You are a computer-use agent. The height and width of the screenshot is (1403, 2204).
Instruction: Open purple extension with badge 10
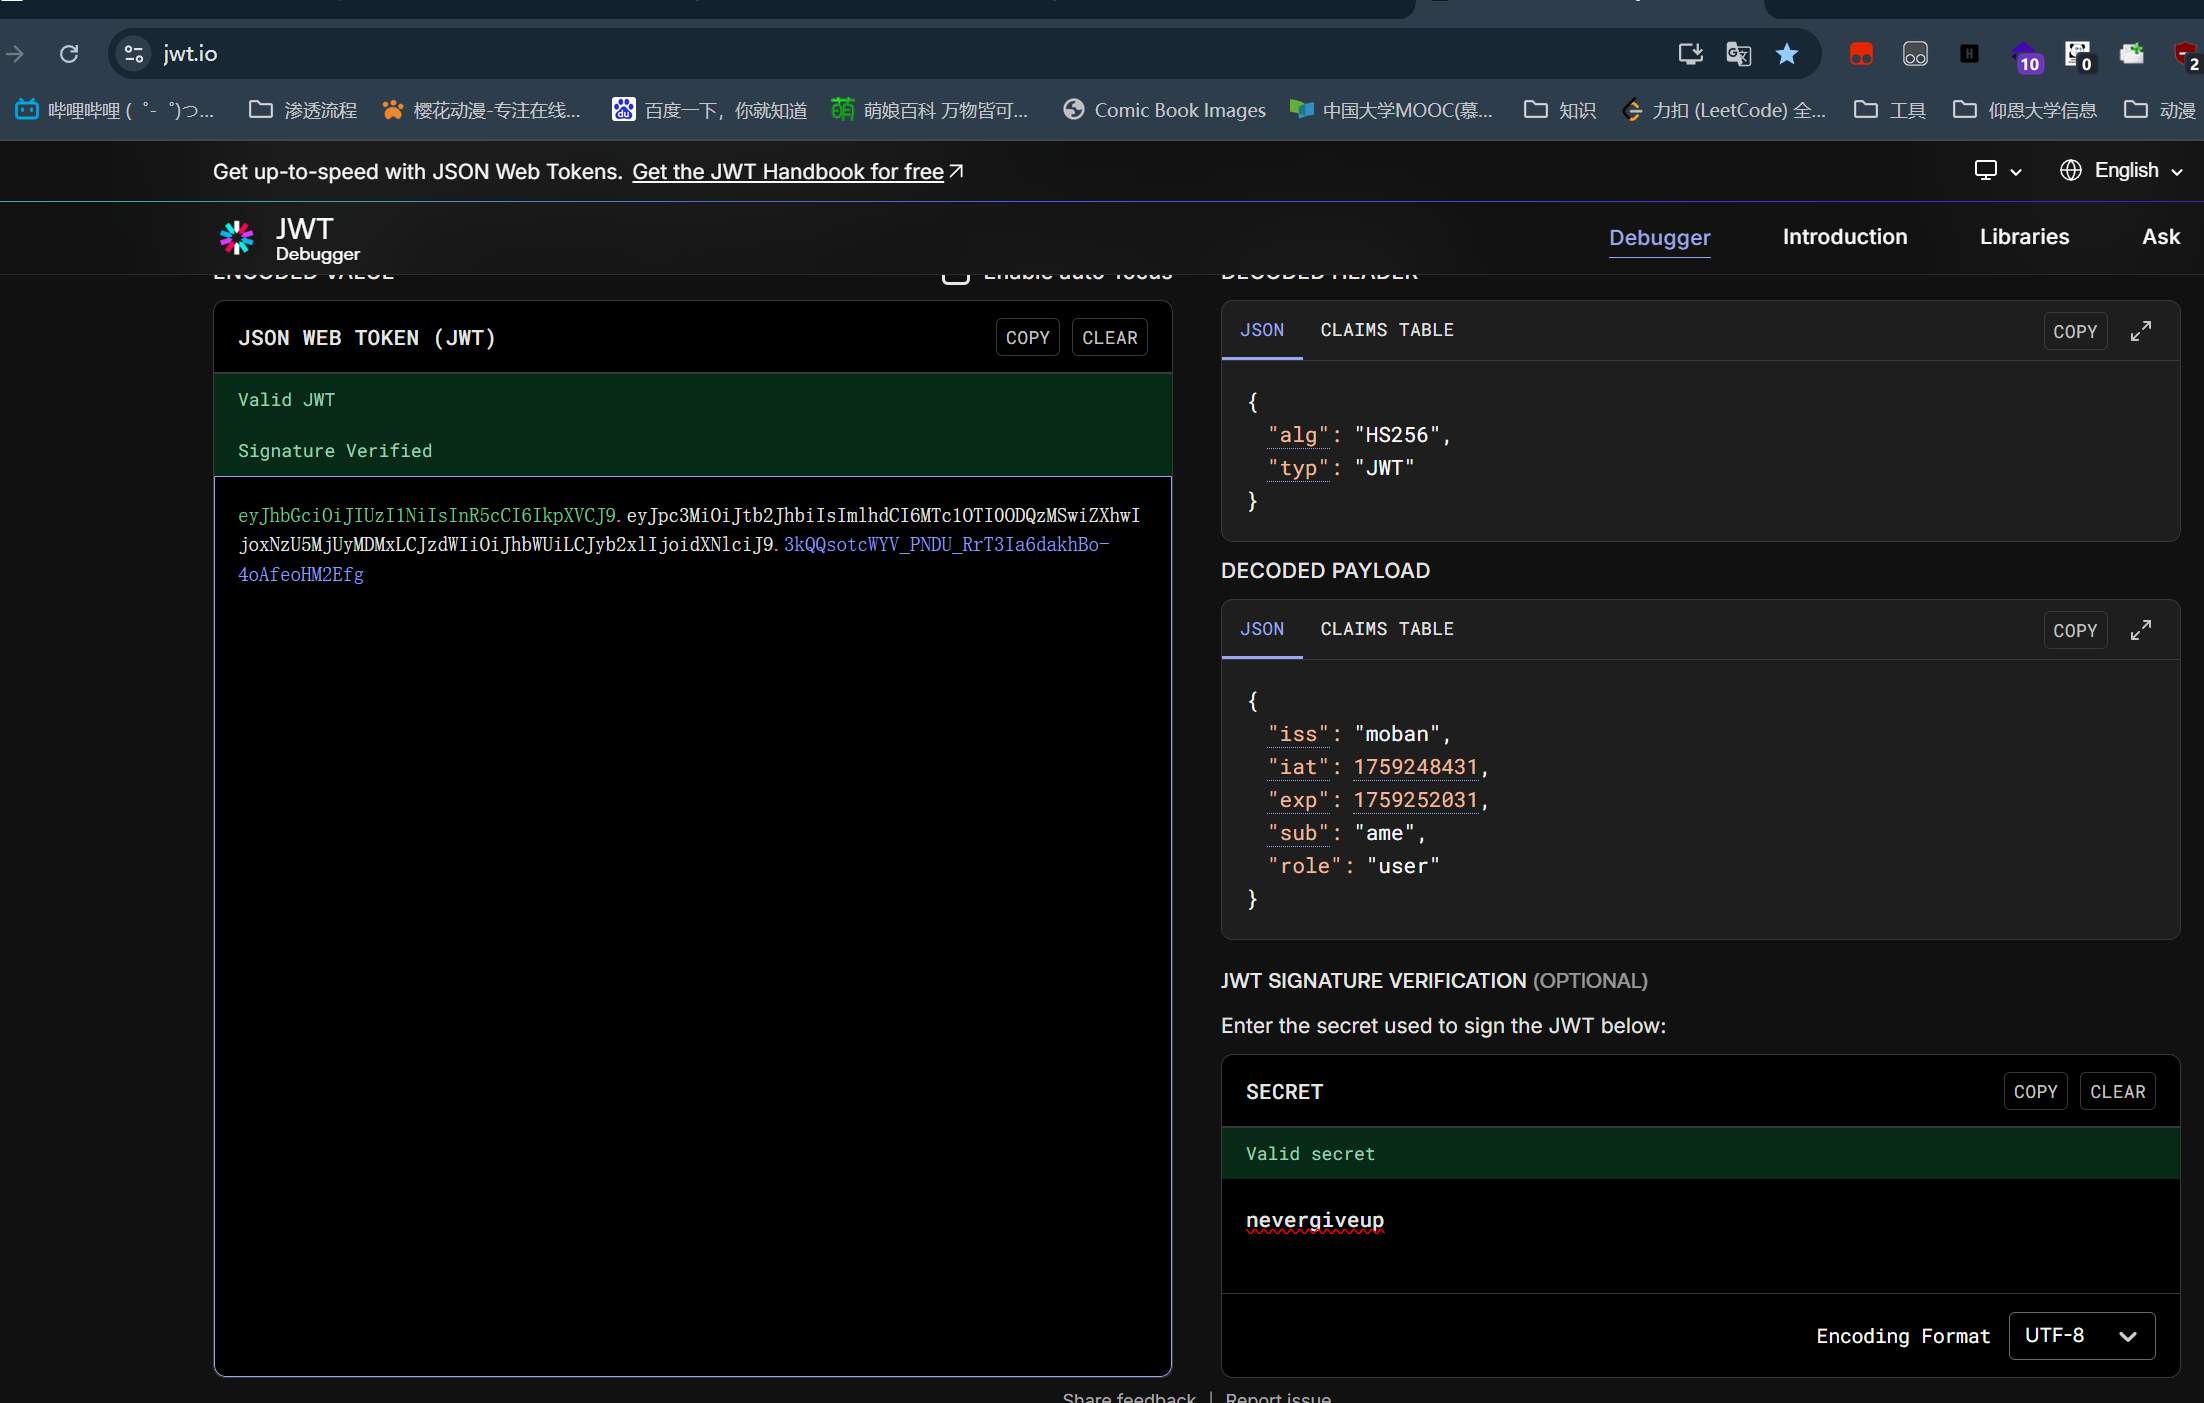point(2026,57)
